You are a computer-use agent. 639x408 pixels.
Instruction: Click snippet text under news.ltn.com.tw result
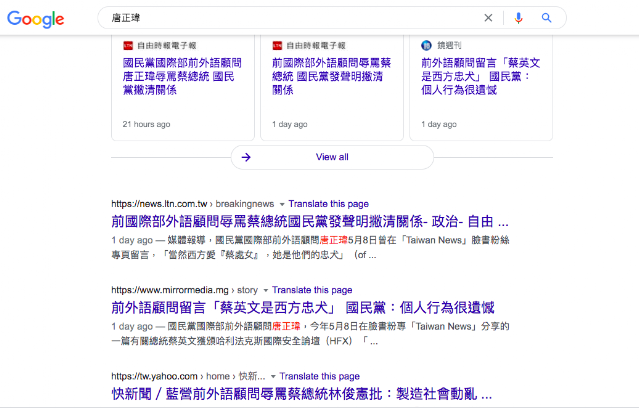(310, 247)
